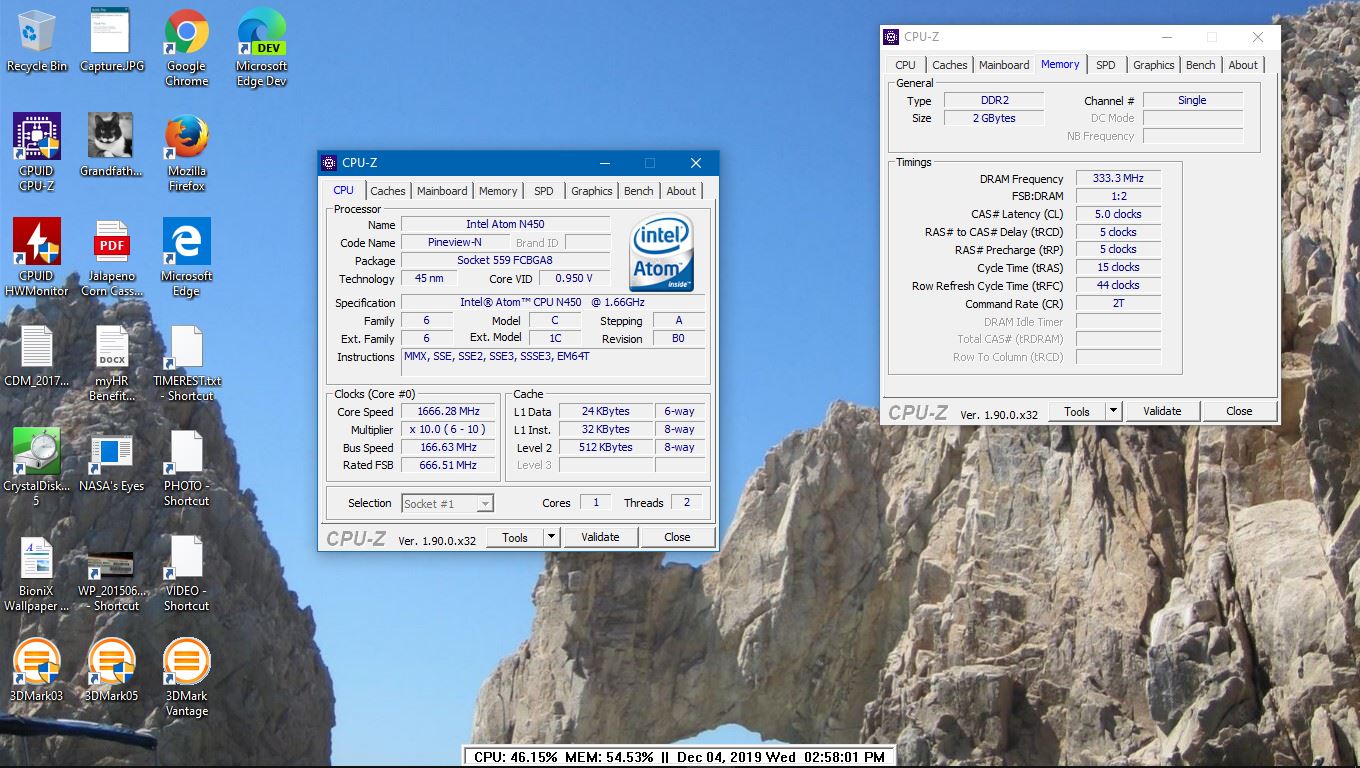Click Close button in Memory window
Image resolution: width=1360 pixels, height=768 pixels.
click(x=1239, y=411)
